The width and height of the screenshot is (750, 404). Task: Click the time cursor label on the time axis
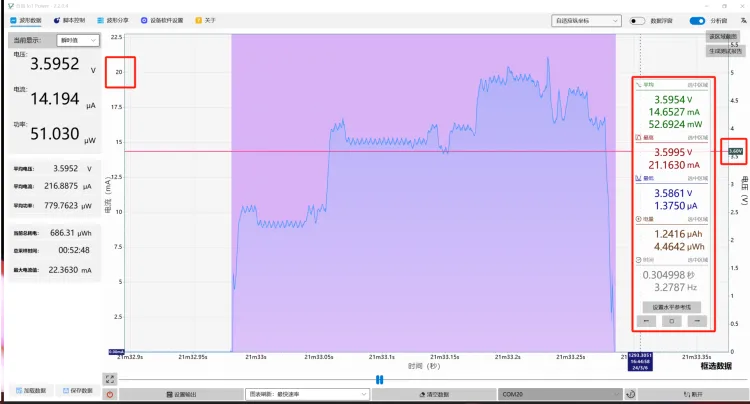tap(640, 361)
